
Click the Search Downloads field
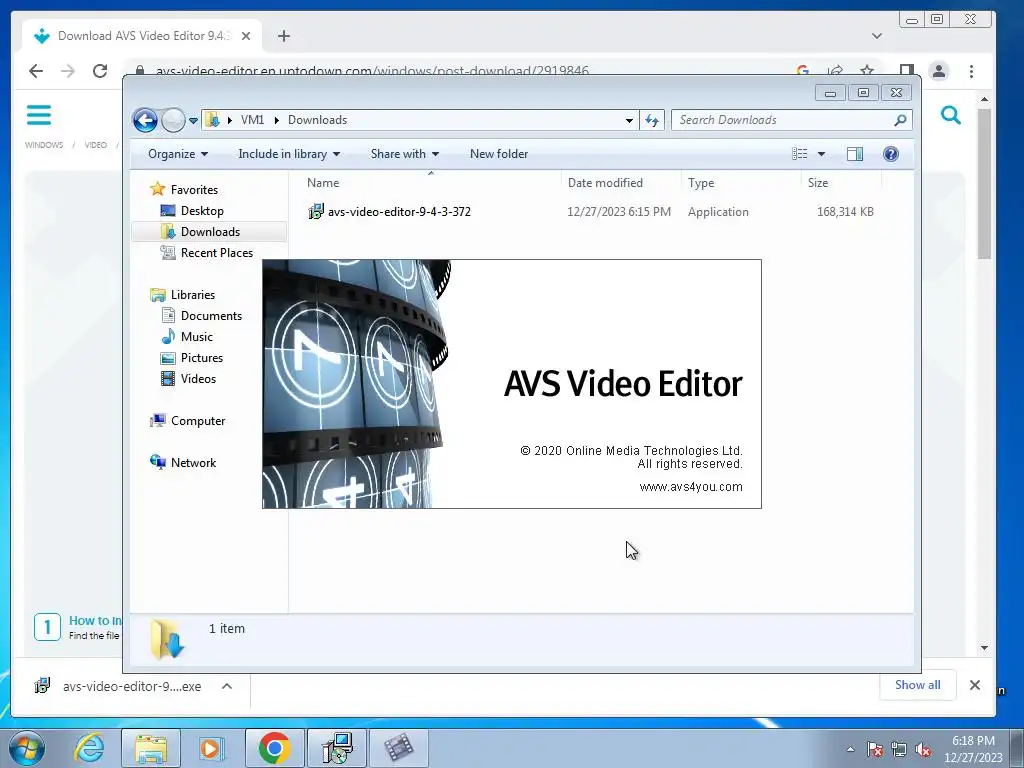click(791, 120)
